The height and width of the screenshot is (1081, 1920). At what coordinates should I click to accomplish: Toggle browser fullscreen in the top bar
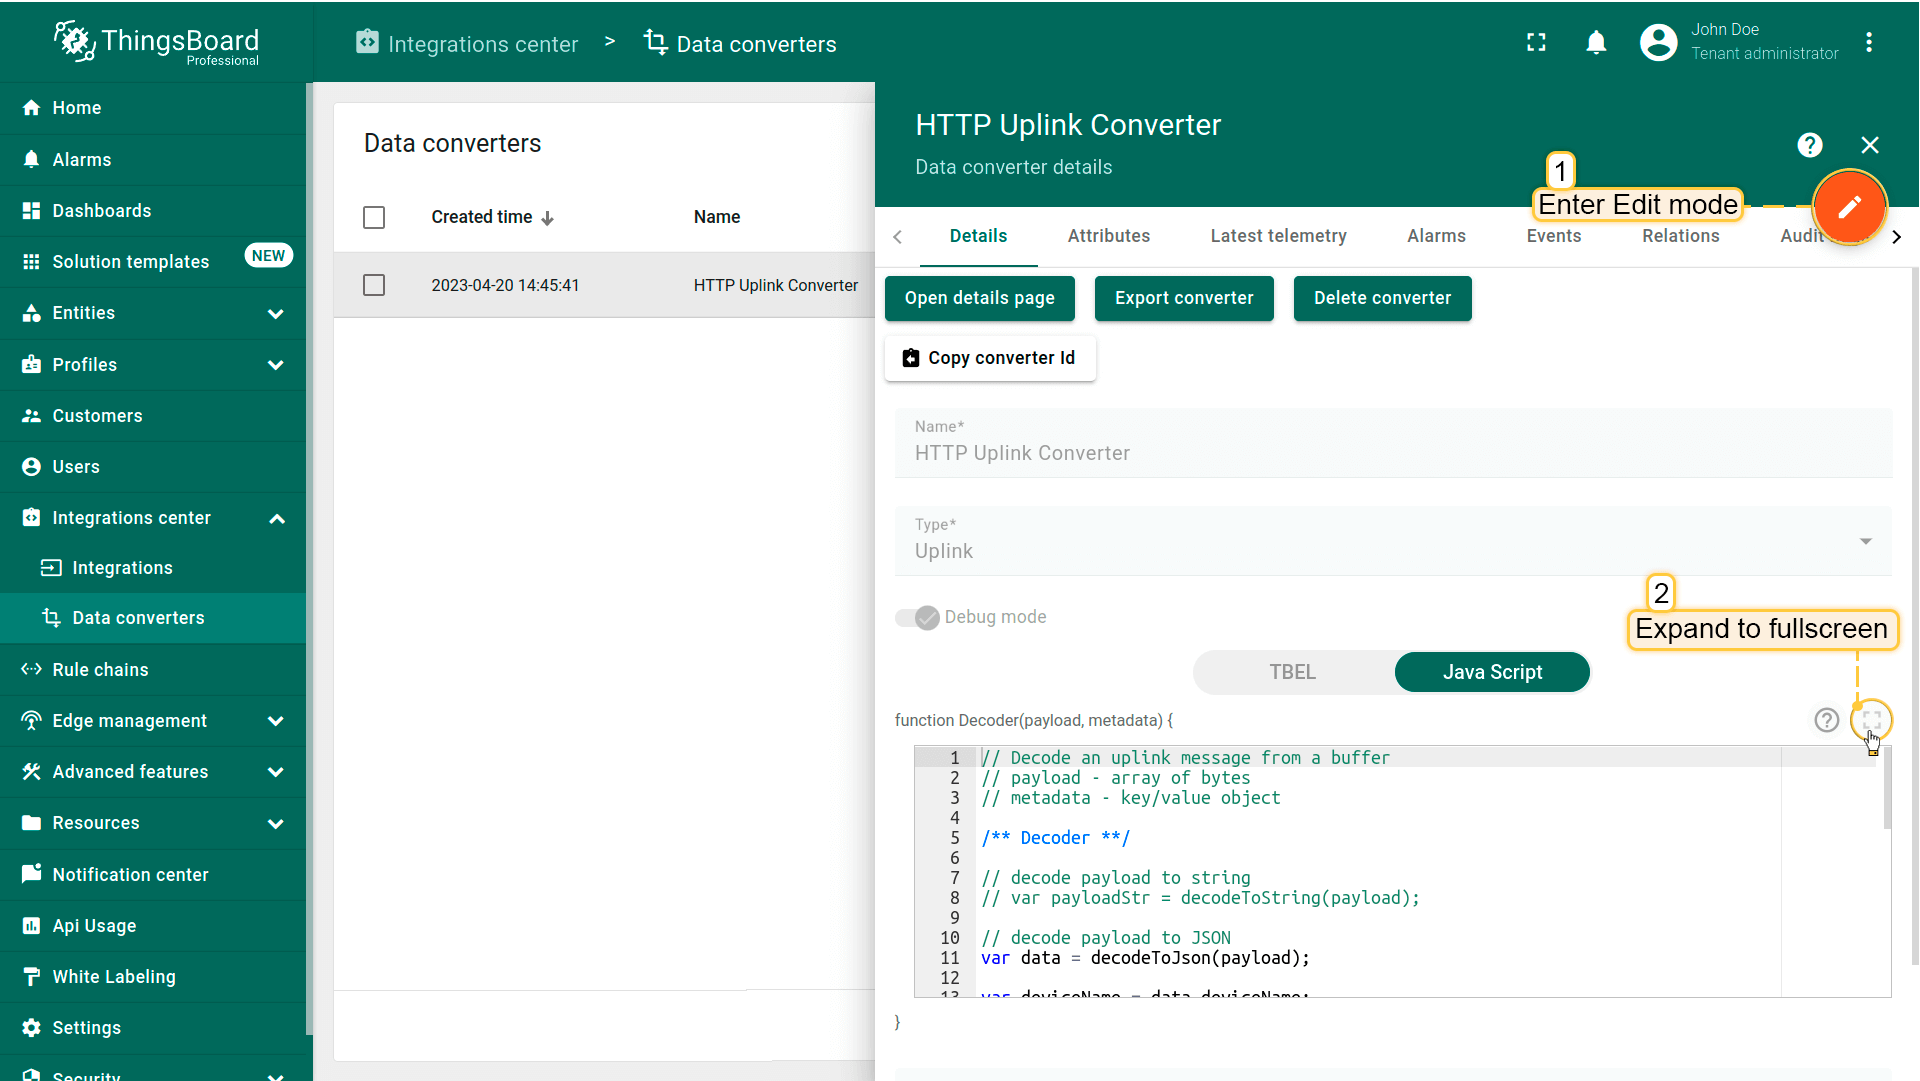tap(1536, 42)
